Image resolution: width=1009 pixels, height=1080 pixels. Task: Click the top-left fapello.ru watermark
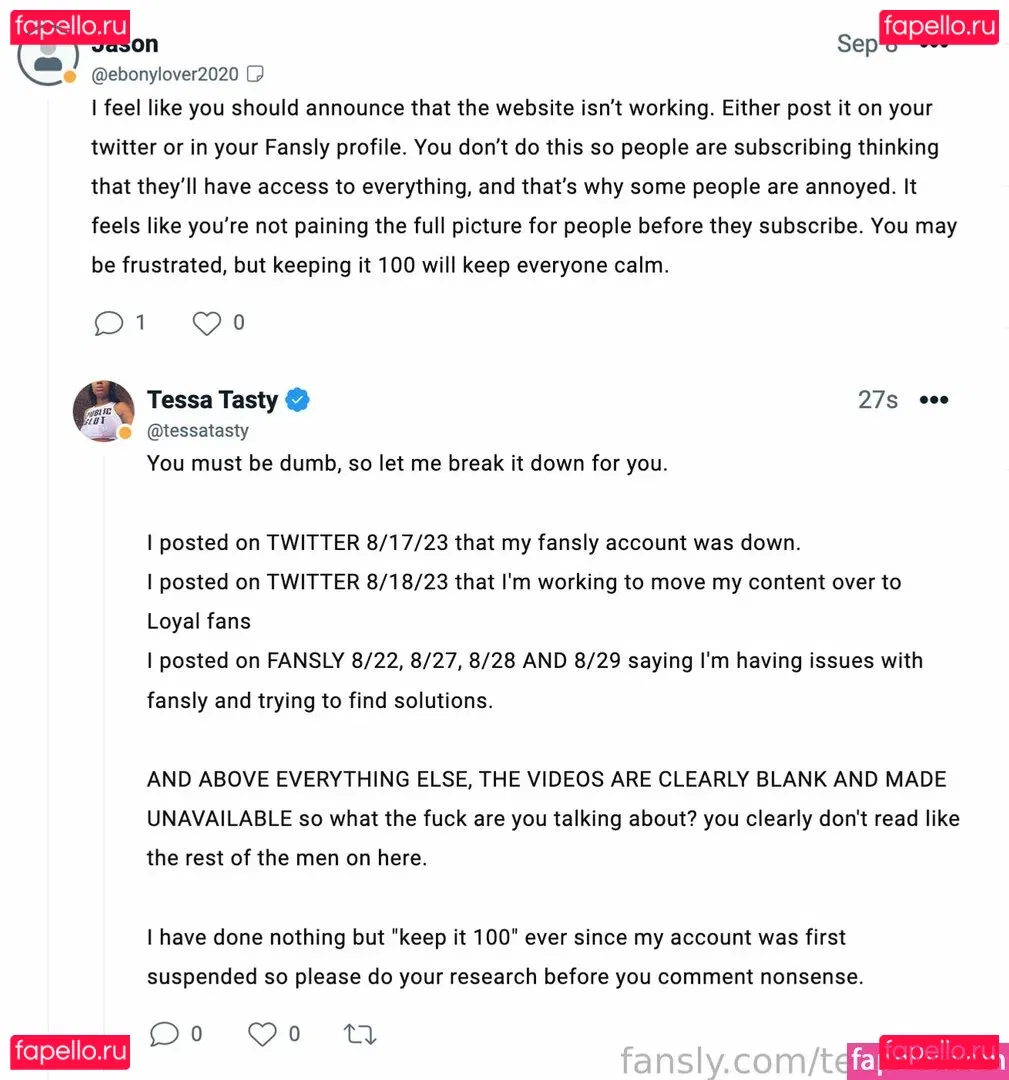(70, 26)
